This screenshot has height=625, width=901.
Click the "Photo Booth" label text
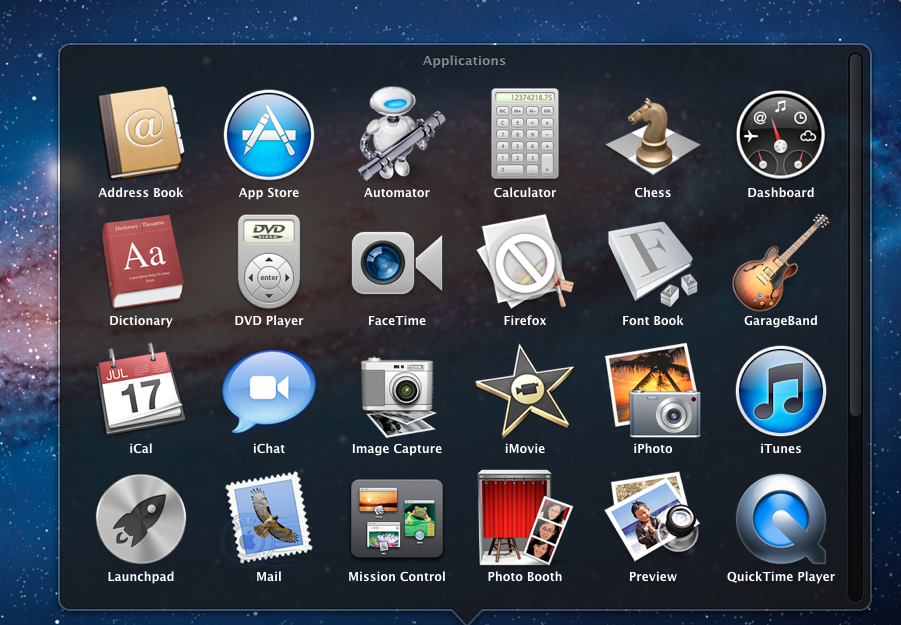click(525, 576)
